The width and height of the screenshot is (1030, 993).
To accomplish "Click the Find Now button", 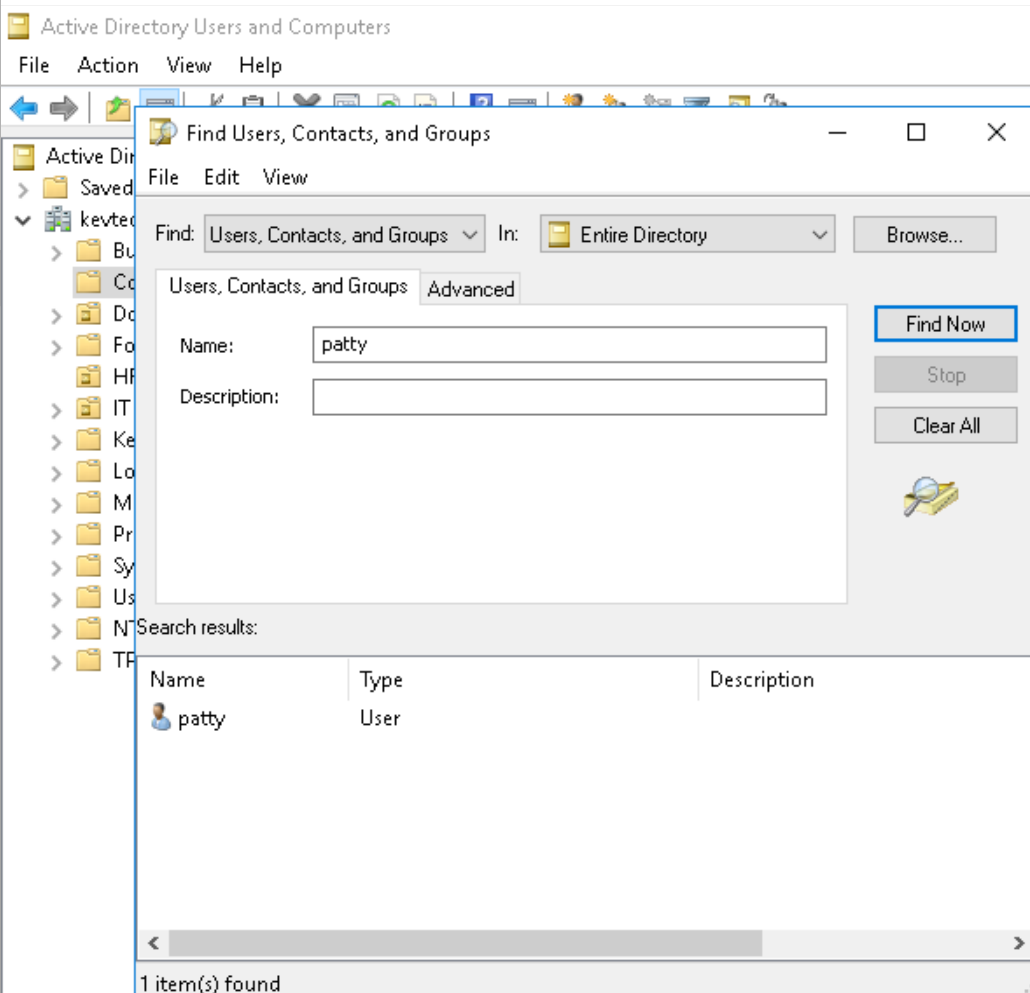I will pos(945,324).
